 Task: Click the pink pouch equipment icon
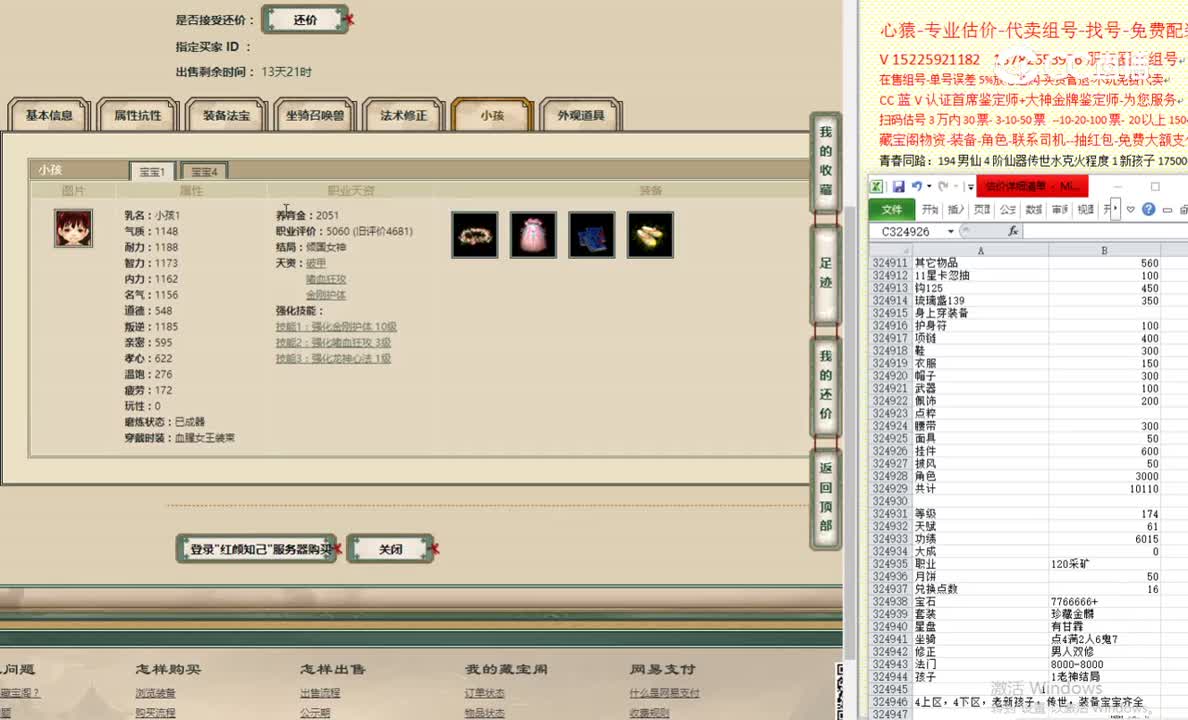pyautogui.click(x=533, y=234)
